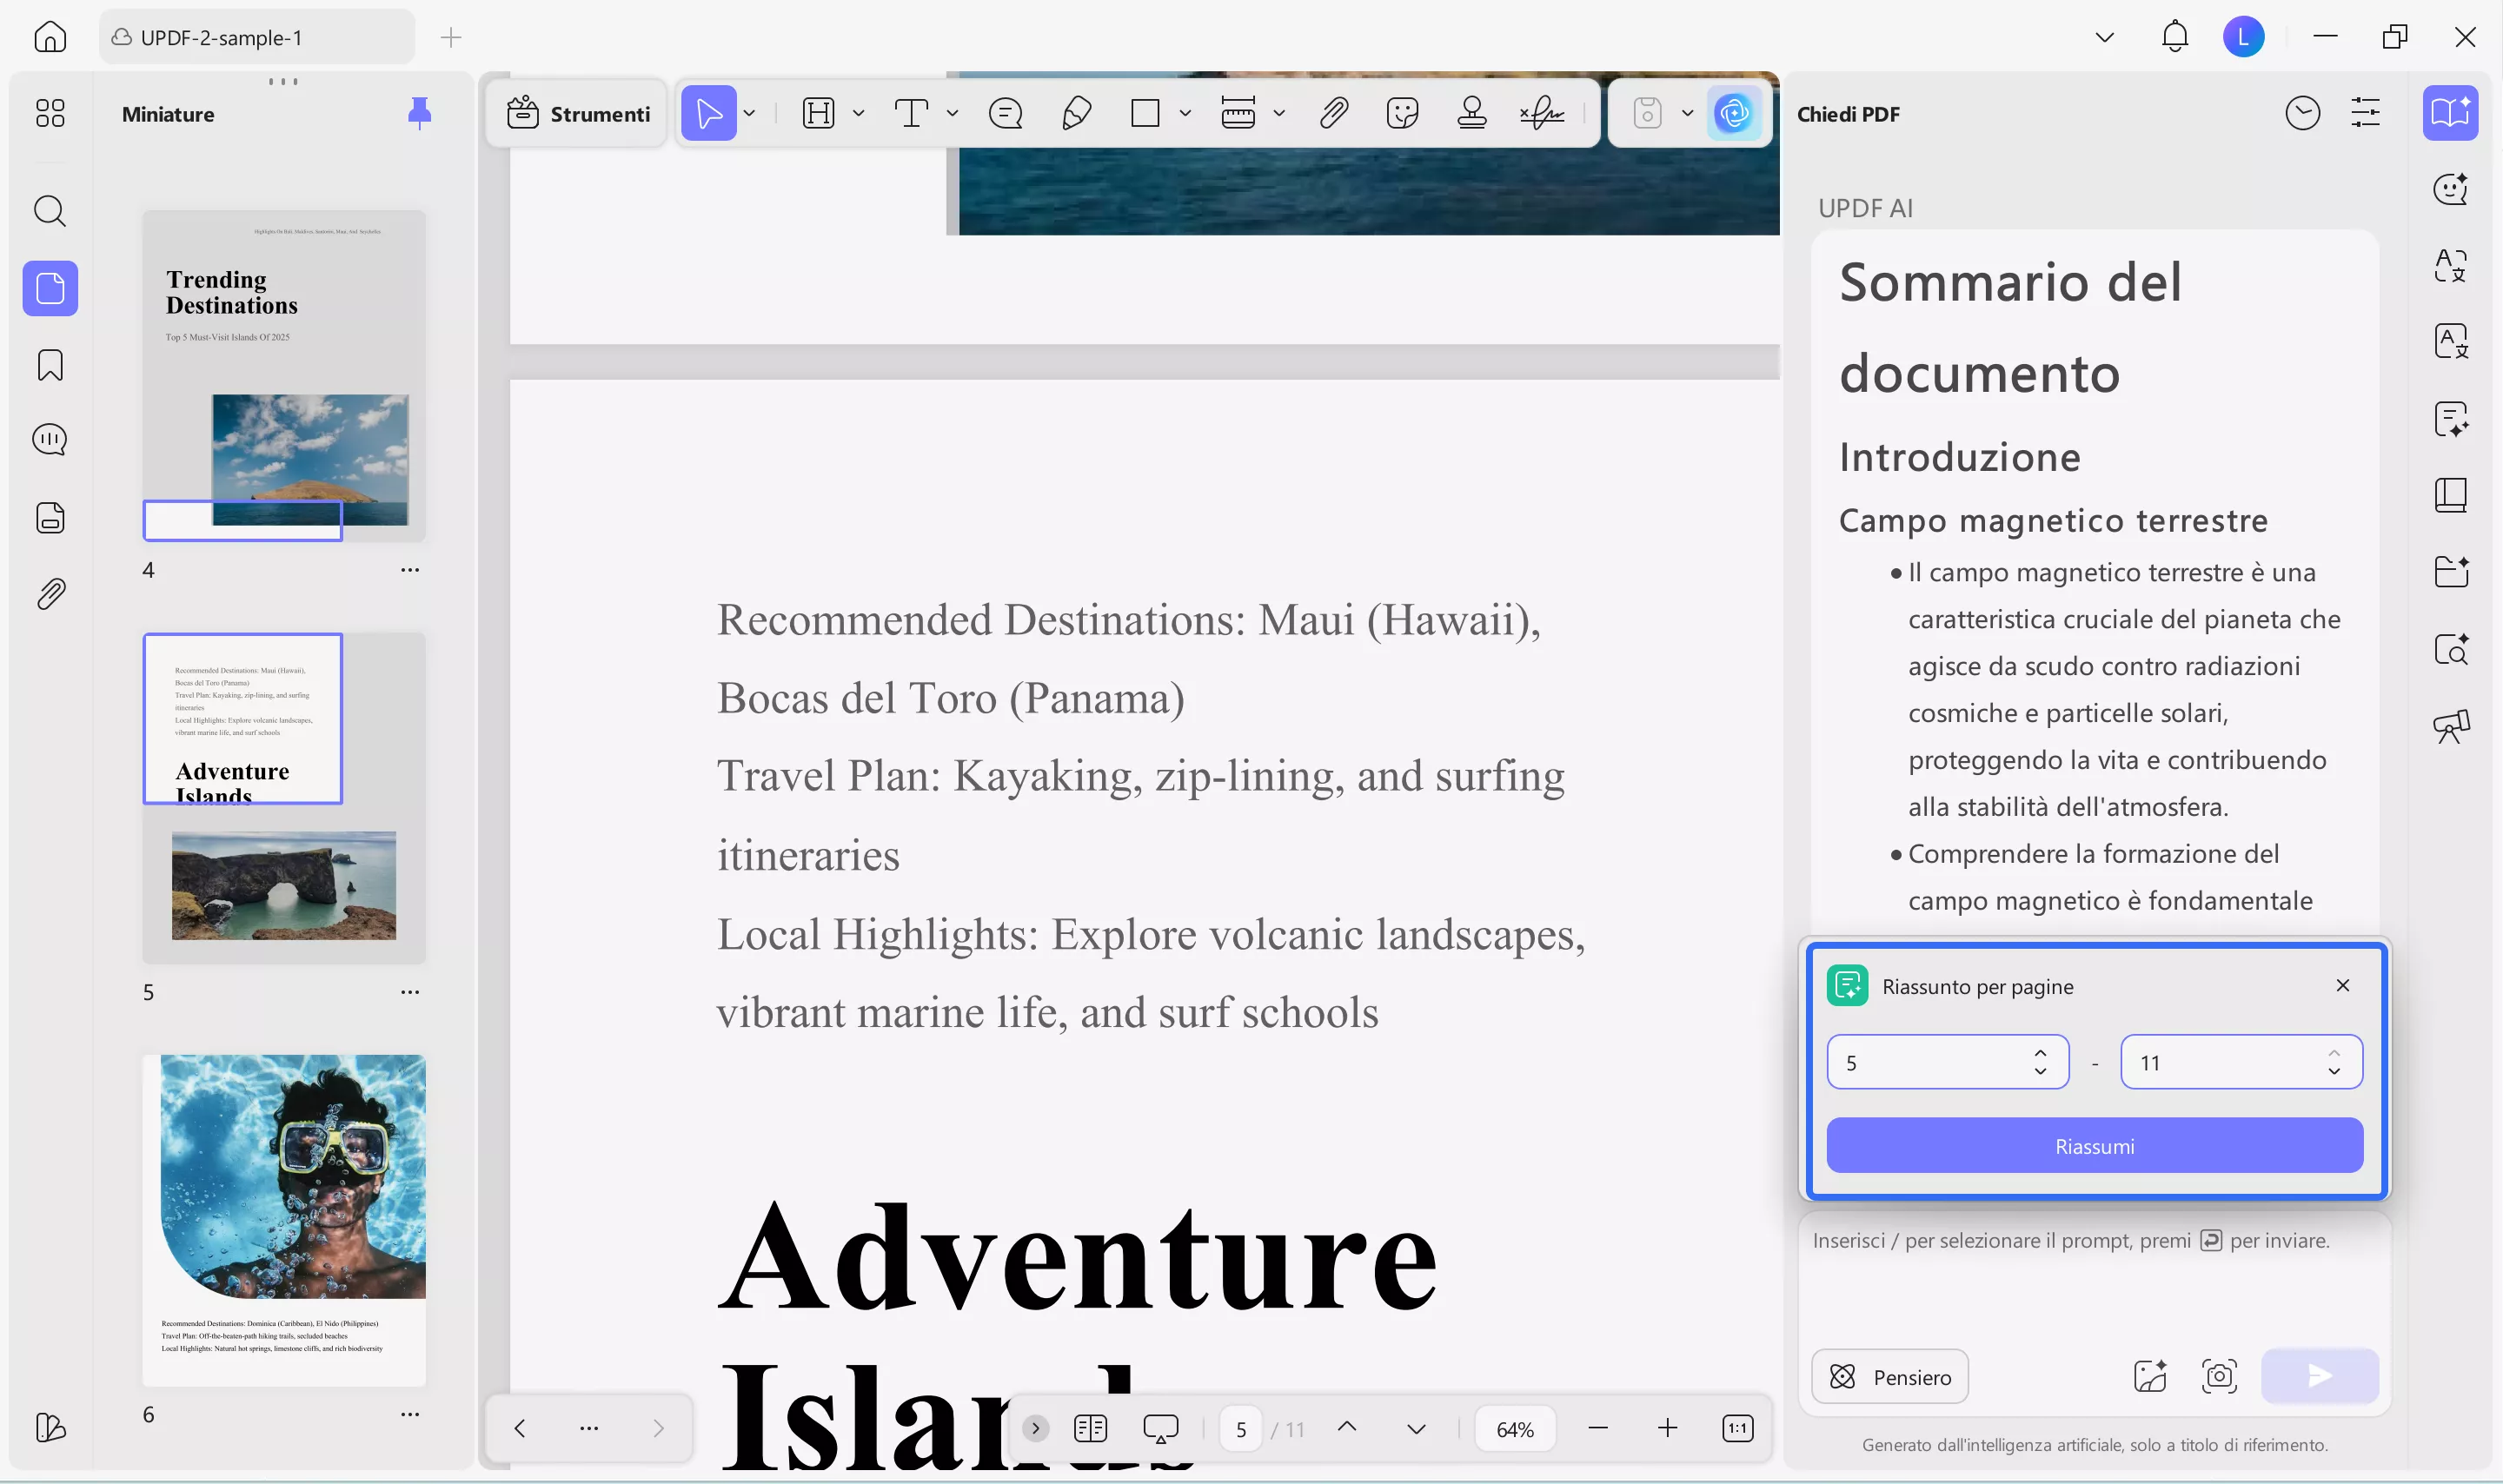
Task: Select the file Attachment tool
Action: pos(1334,113)
